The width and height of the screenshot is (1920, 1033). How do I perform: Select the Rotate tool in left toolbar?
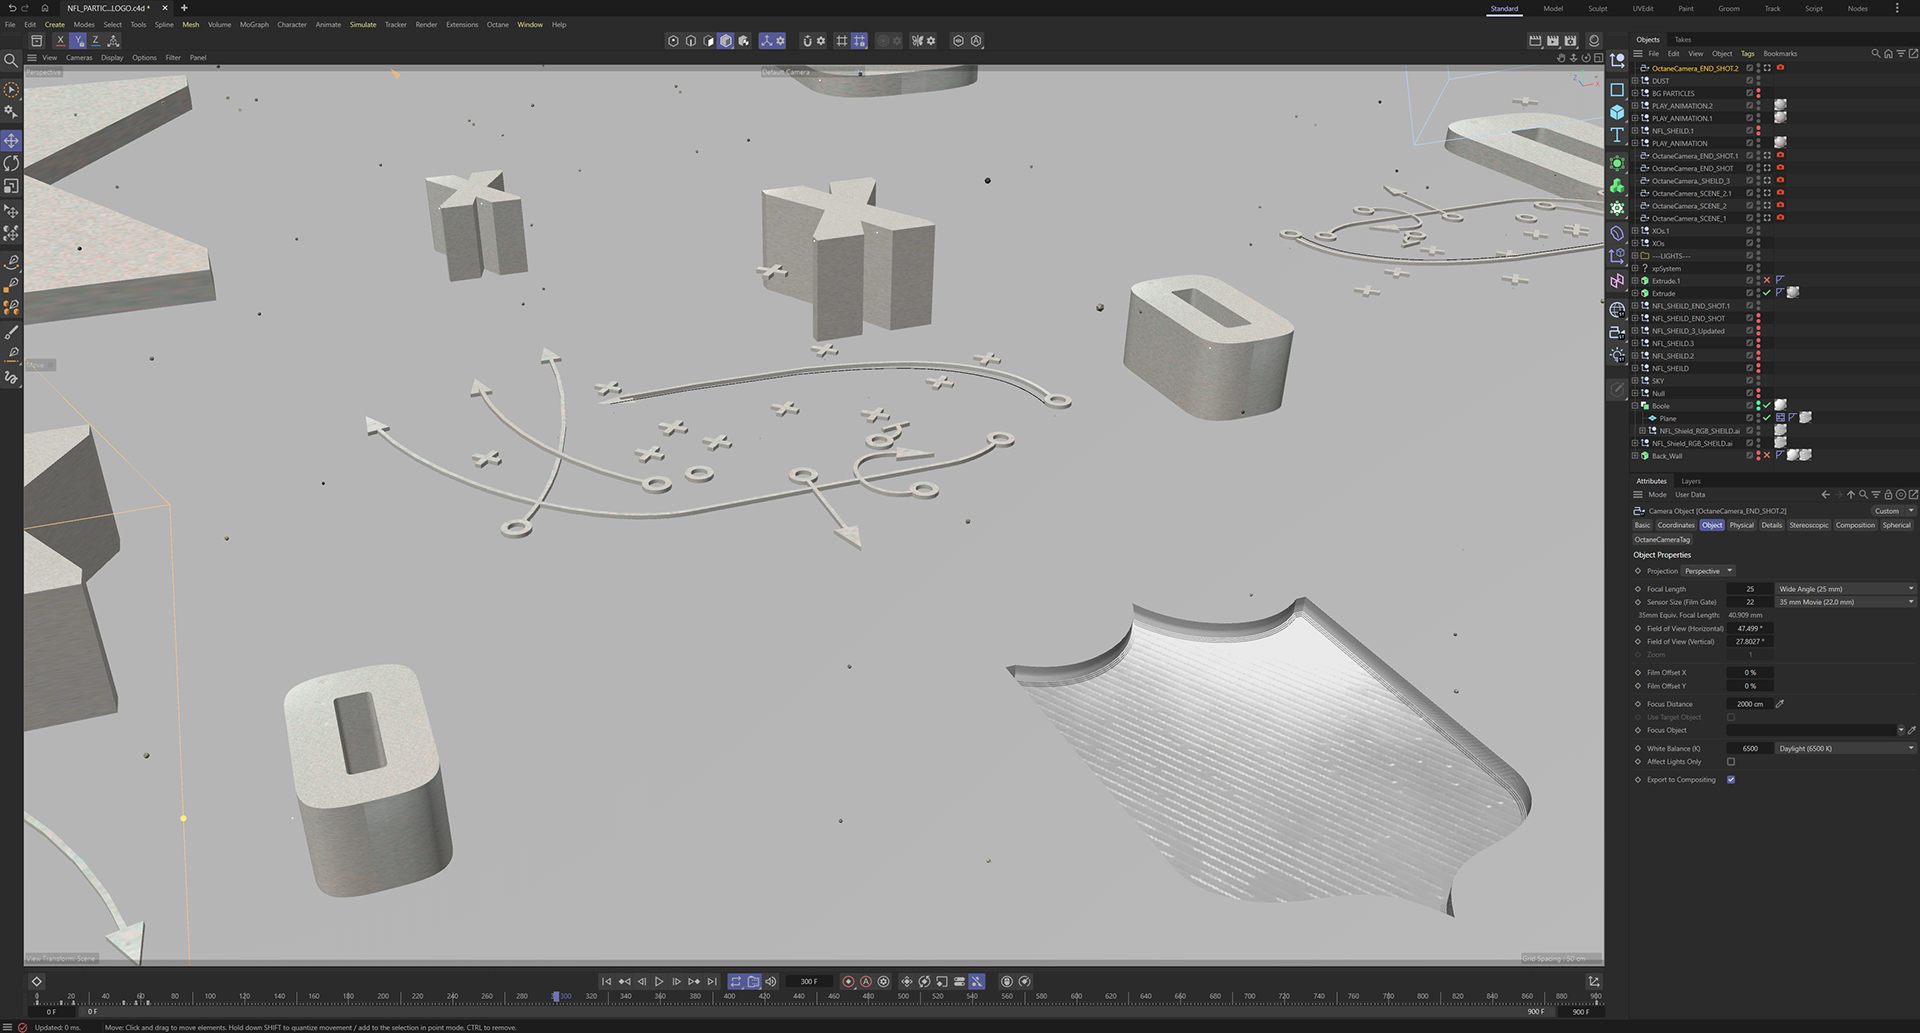11,163
